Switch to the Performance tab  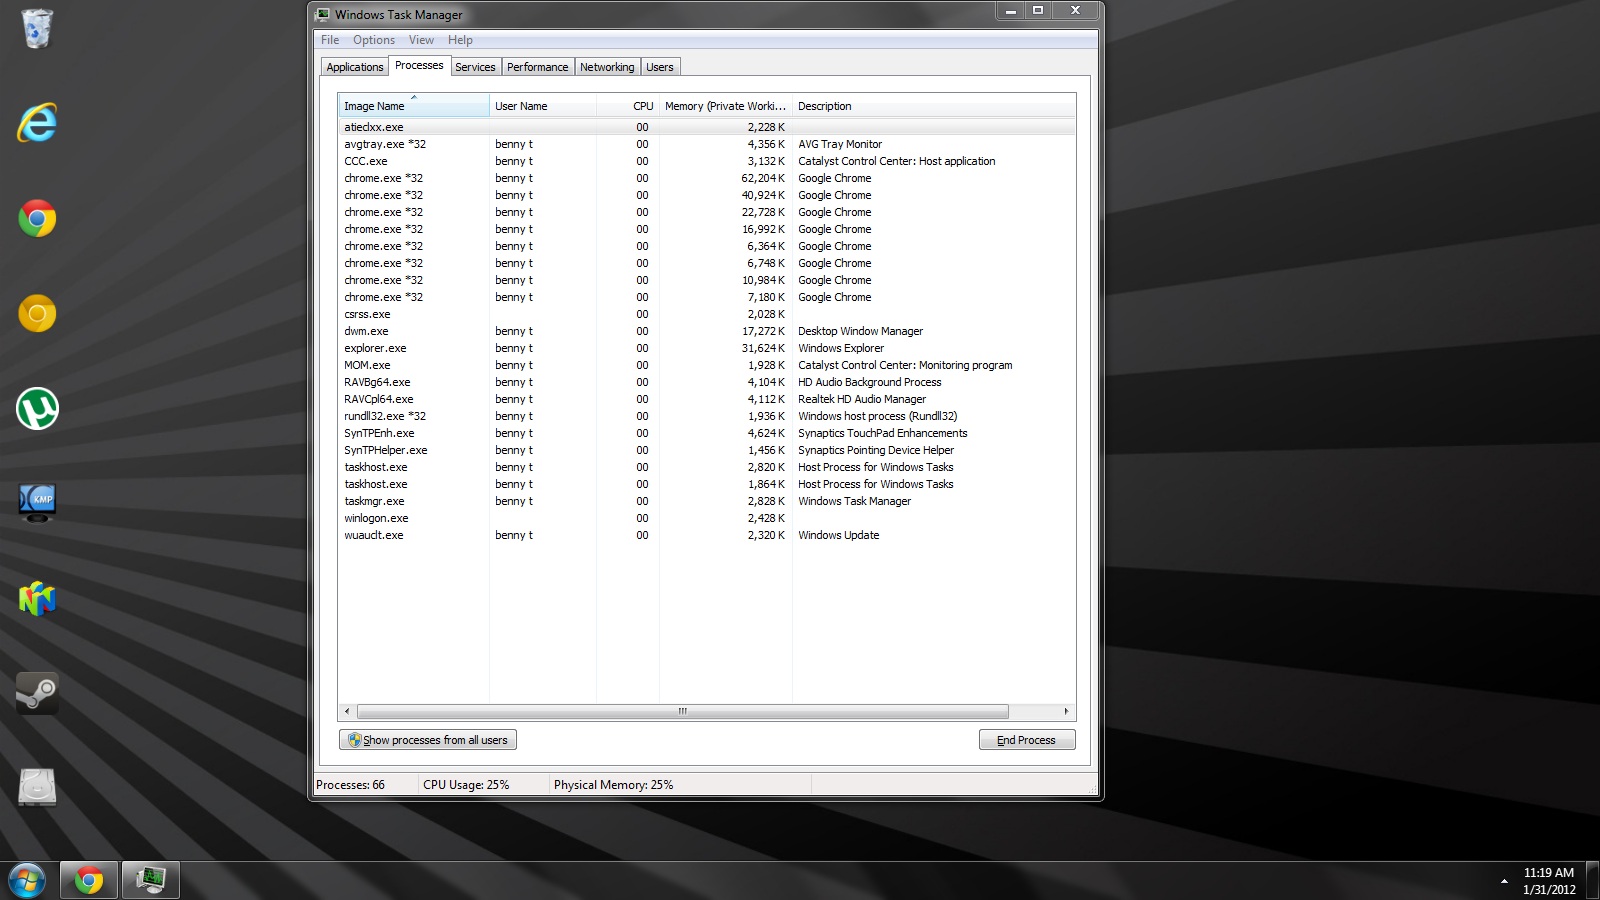point(537,67)
